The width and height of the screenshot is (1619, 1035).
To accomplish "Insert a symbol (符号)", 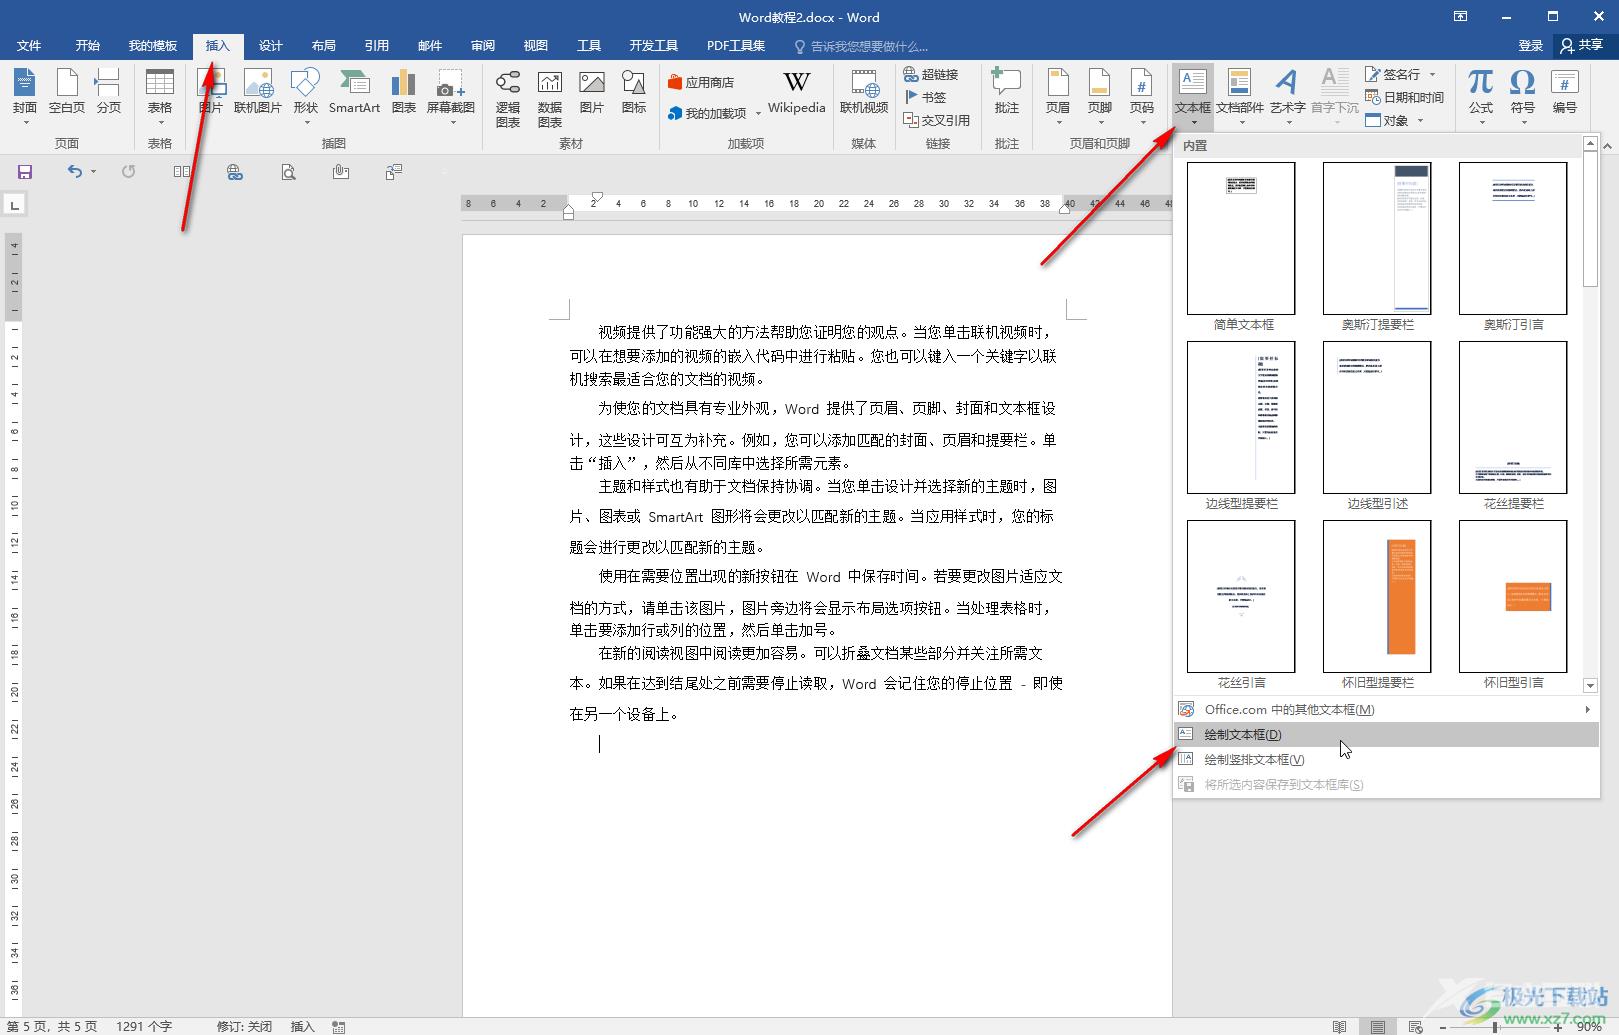I will pos(1522,97).
